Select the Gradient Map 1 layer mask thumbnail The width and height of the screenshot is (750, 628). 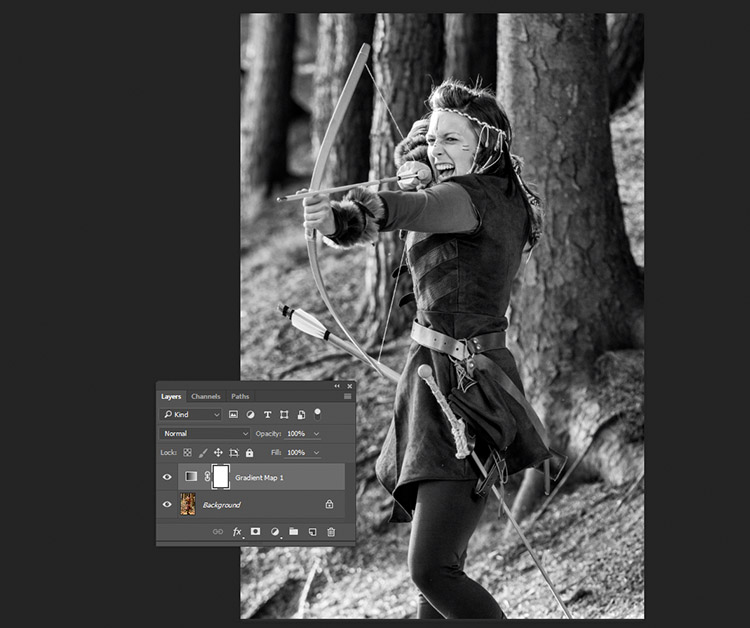[221, 477]
